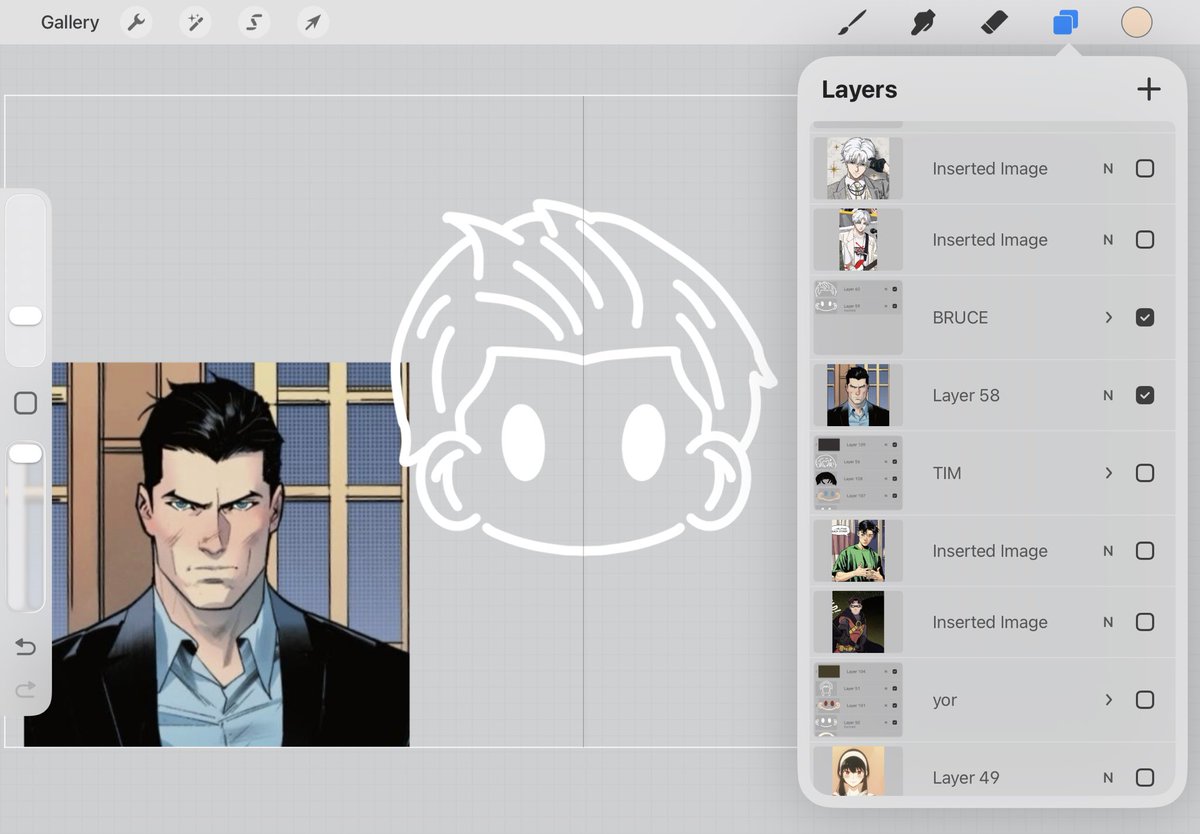
Task: Select the Layer 49 thumbnail
Action: click(858, 771)
